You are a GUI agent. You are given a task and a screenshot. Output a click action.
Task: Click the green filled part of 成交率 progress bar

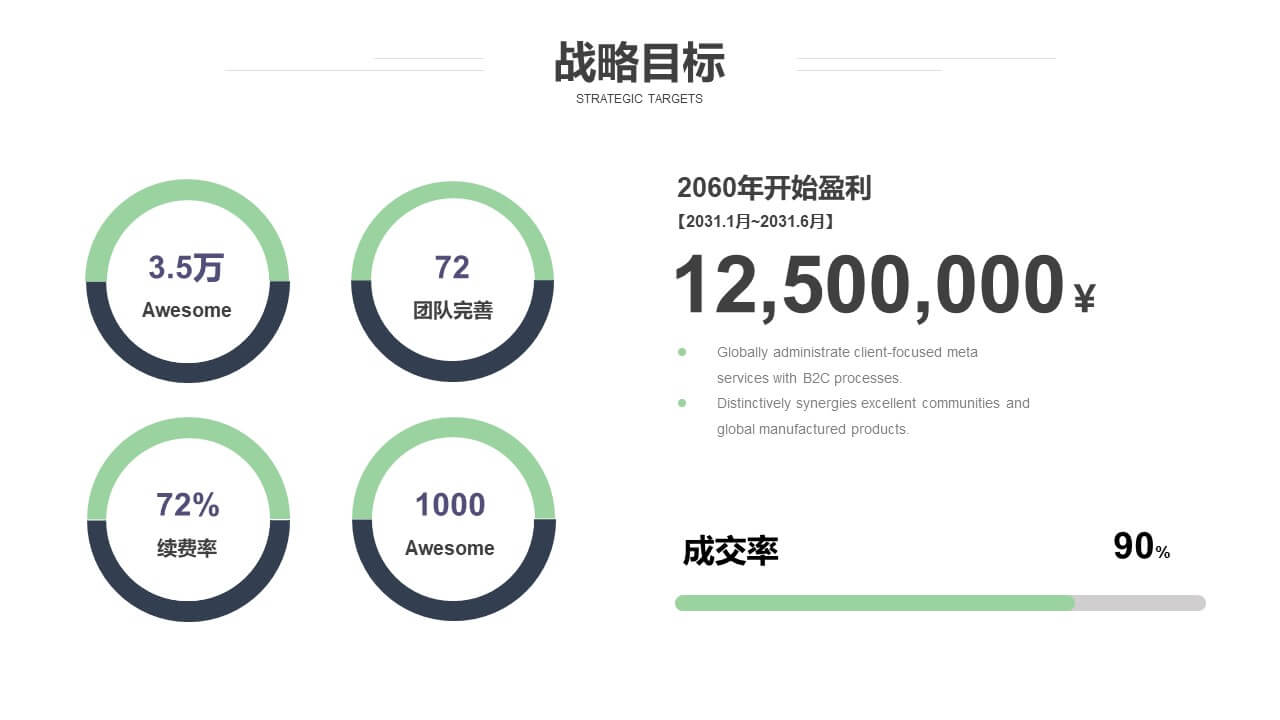click(x=874, y=603)
